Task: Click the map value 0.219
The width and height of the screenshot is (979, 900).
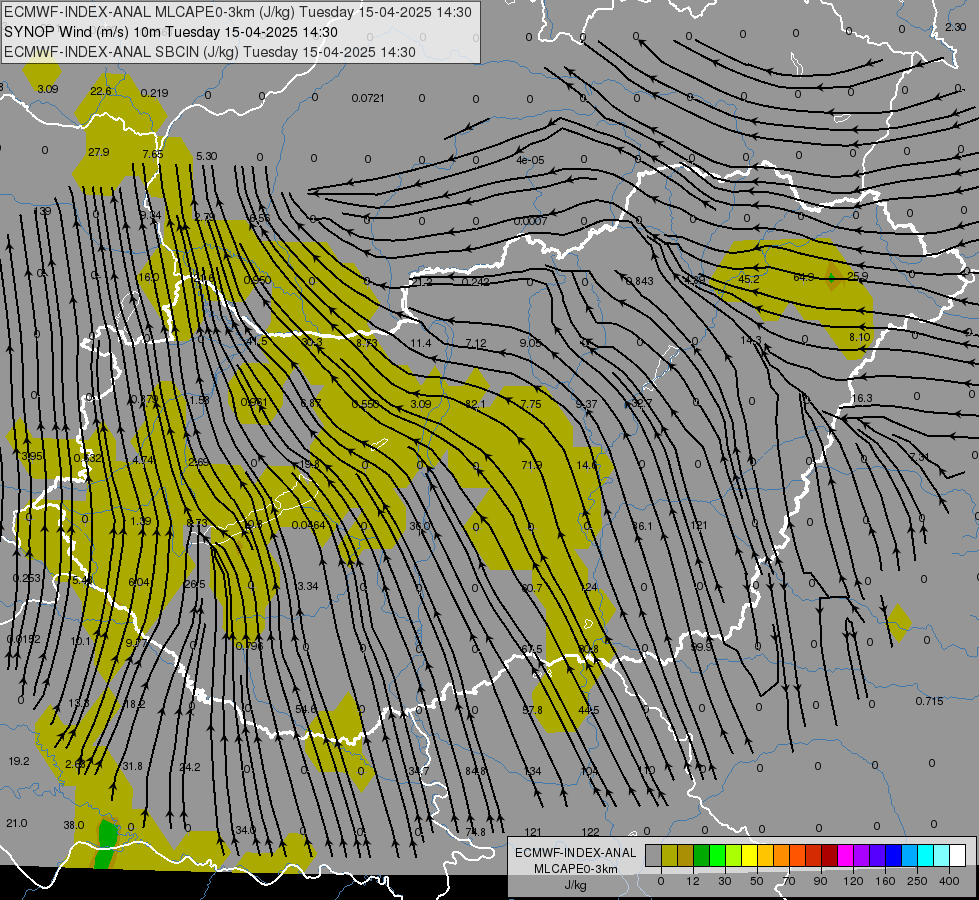Action: (154, 93)
